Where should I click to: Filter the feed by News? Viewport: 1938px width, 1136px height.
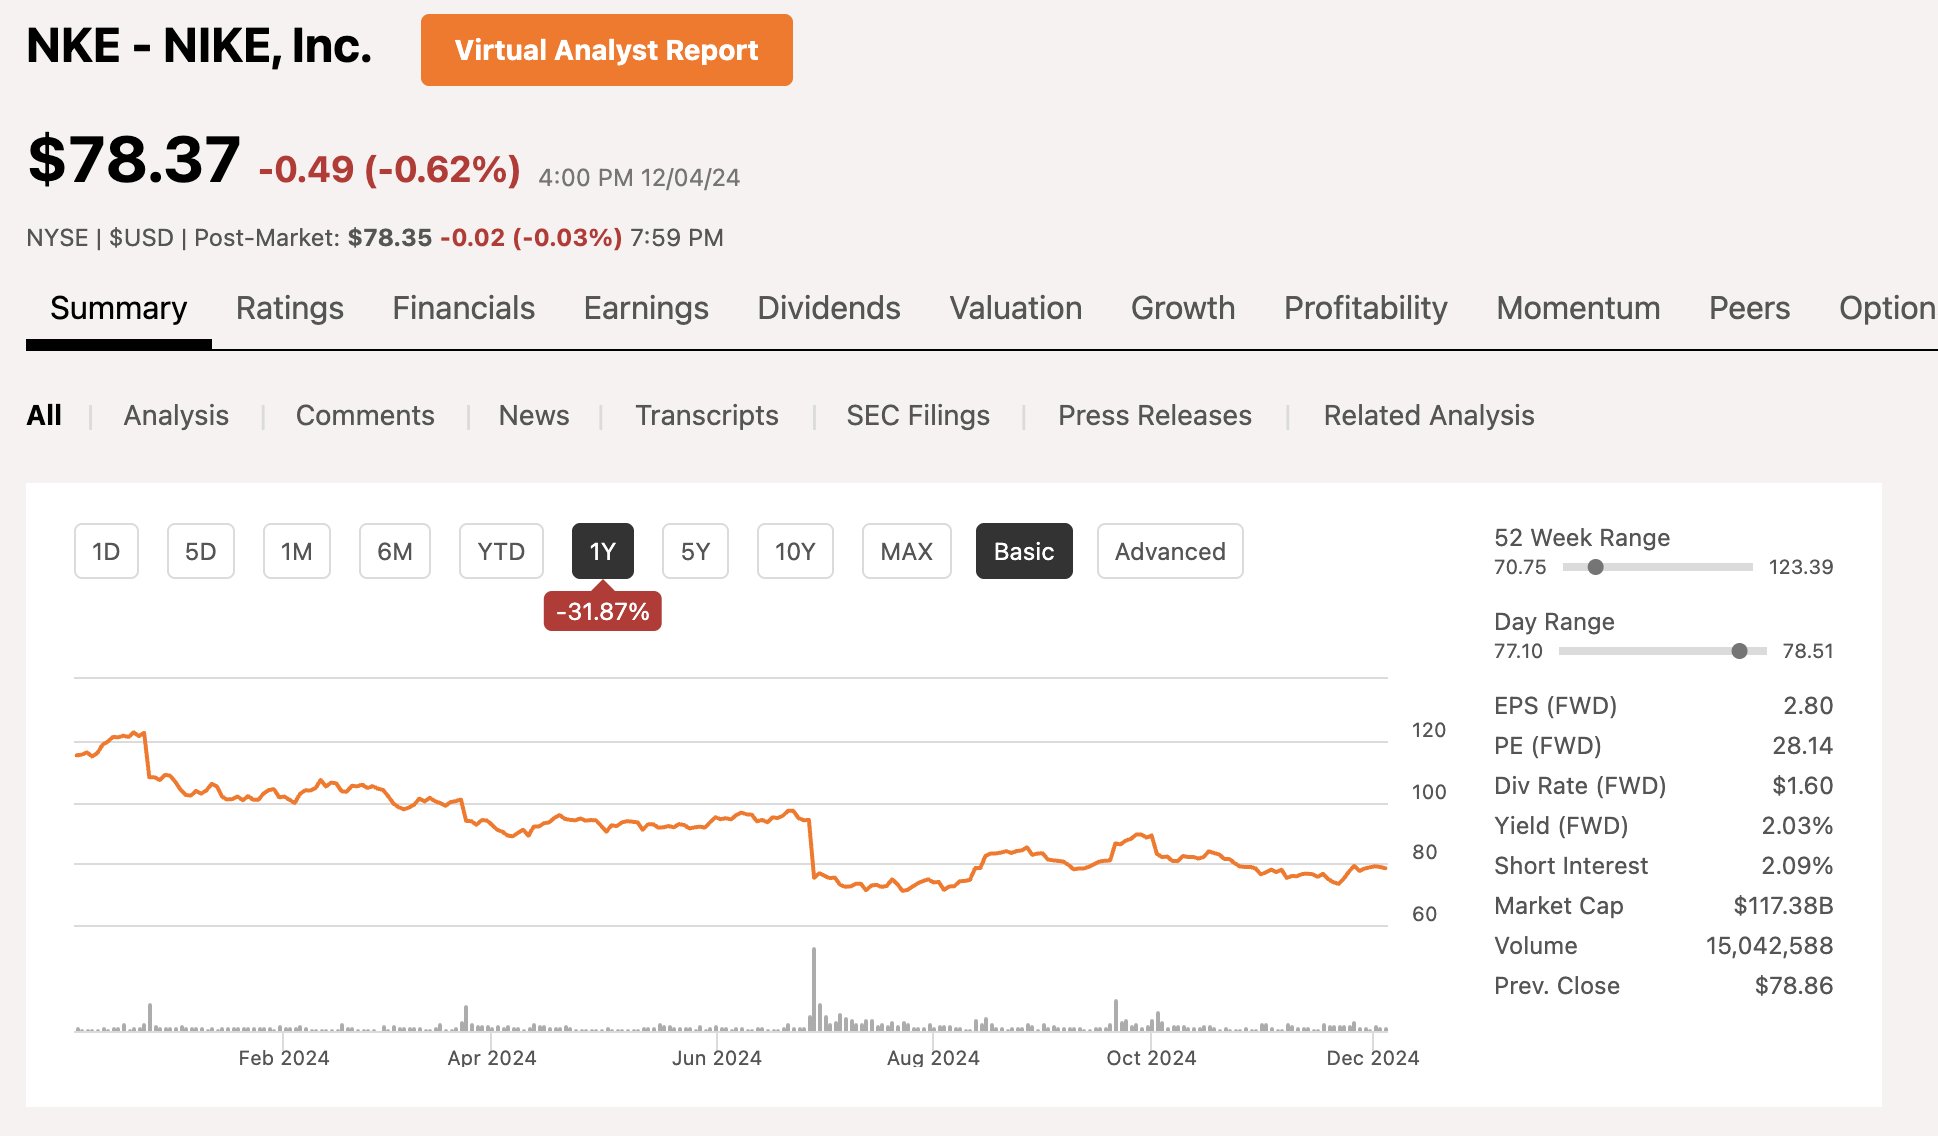[x=534, y=415]
